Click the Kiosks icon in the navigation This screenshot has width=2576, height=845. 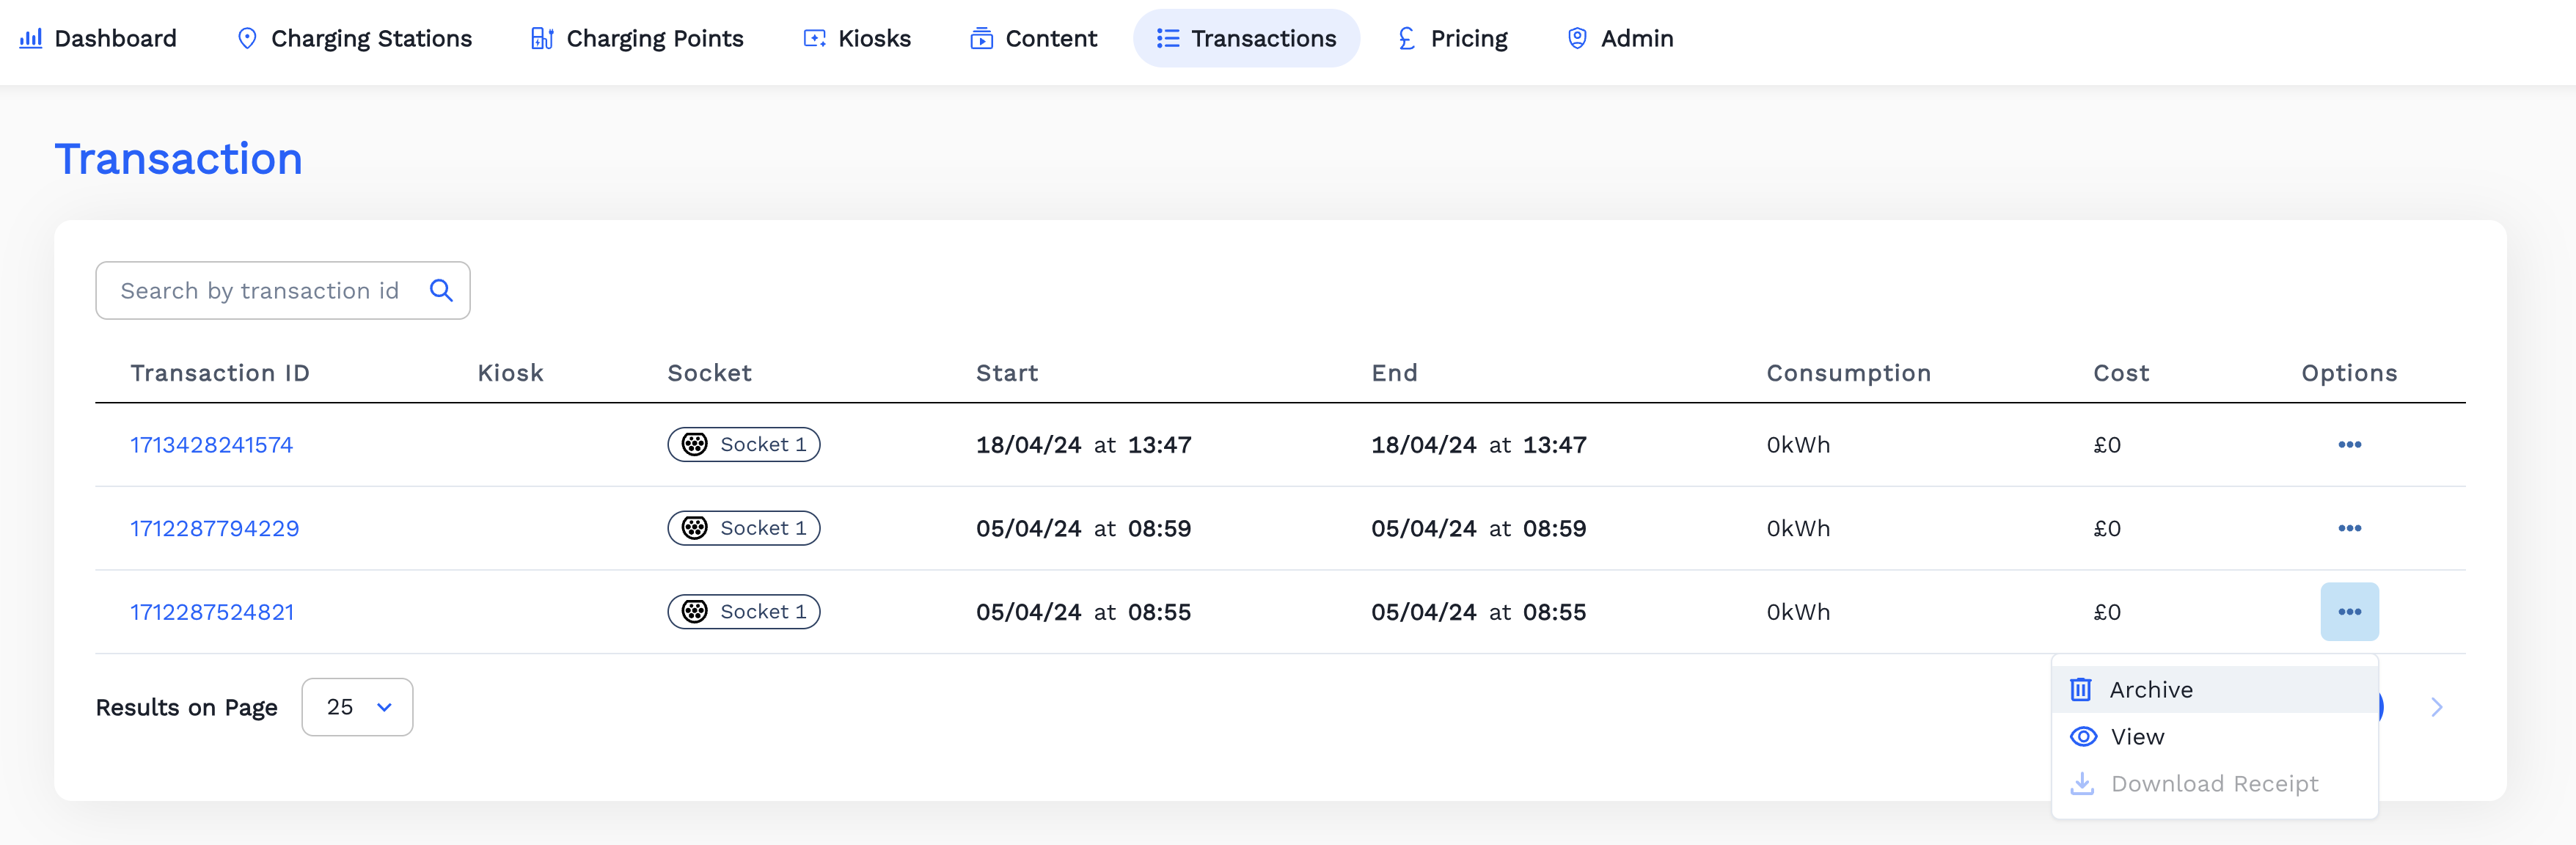pyautogui.click(x=813, y=38)
